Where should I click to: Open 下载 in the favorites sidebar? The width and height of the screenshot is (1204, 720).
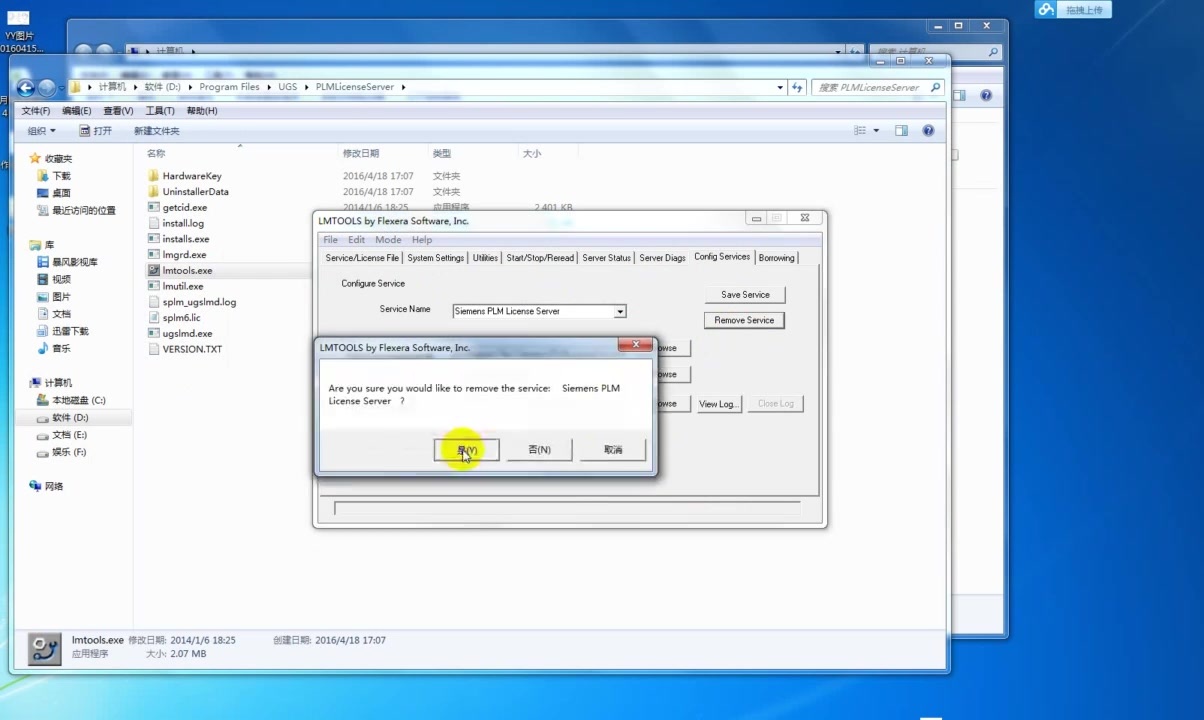pyautogui.click(x=61, y=176)
